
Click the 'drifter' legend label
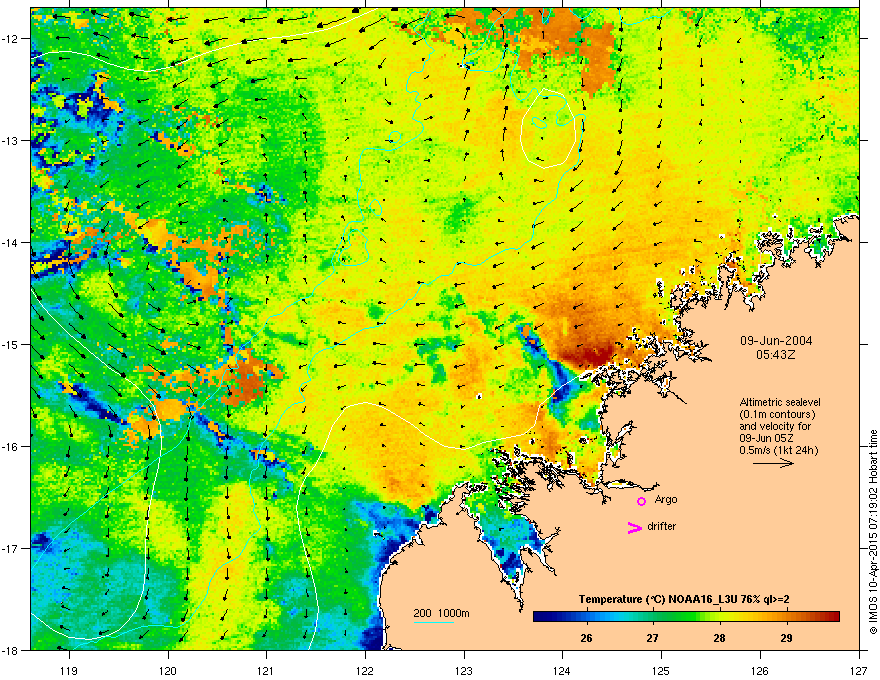coord(662,526)
